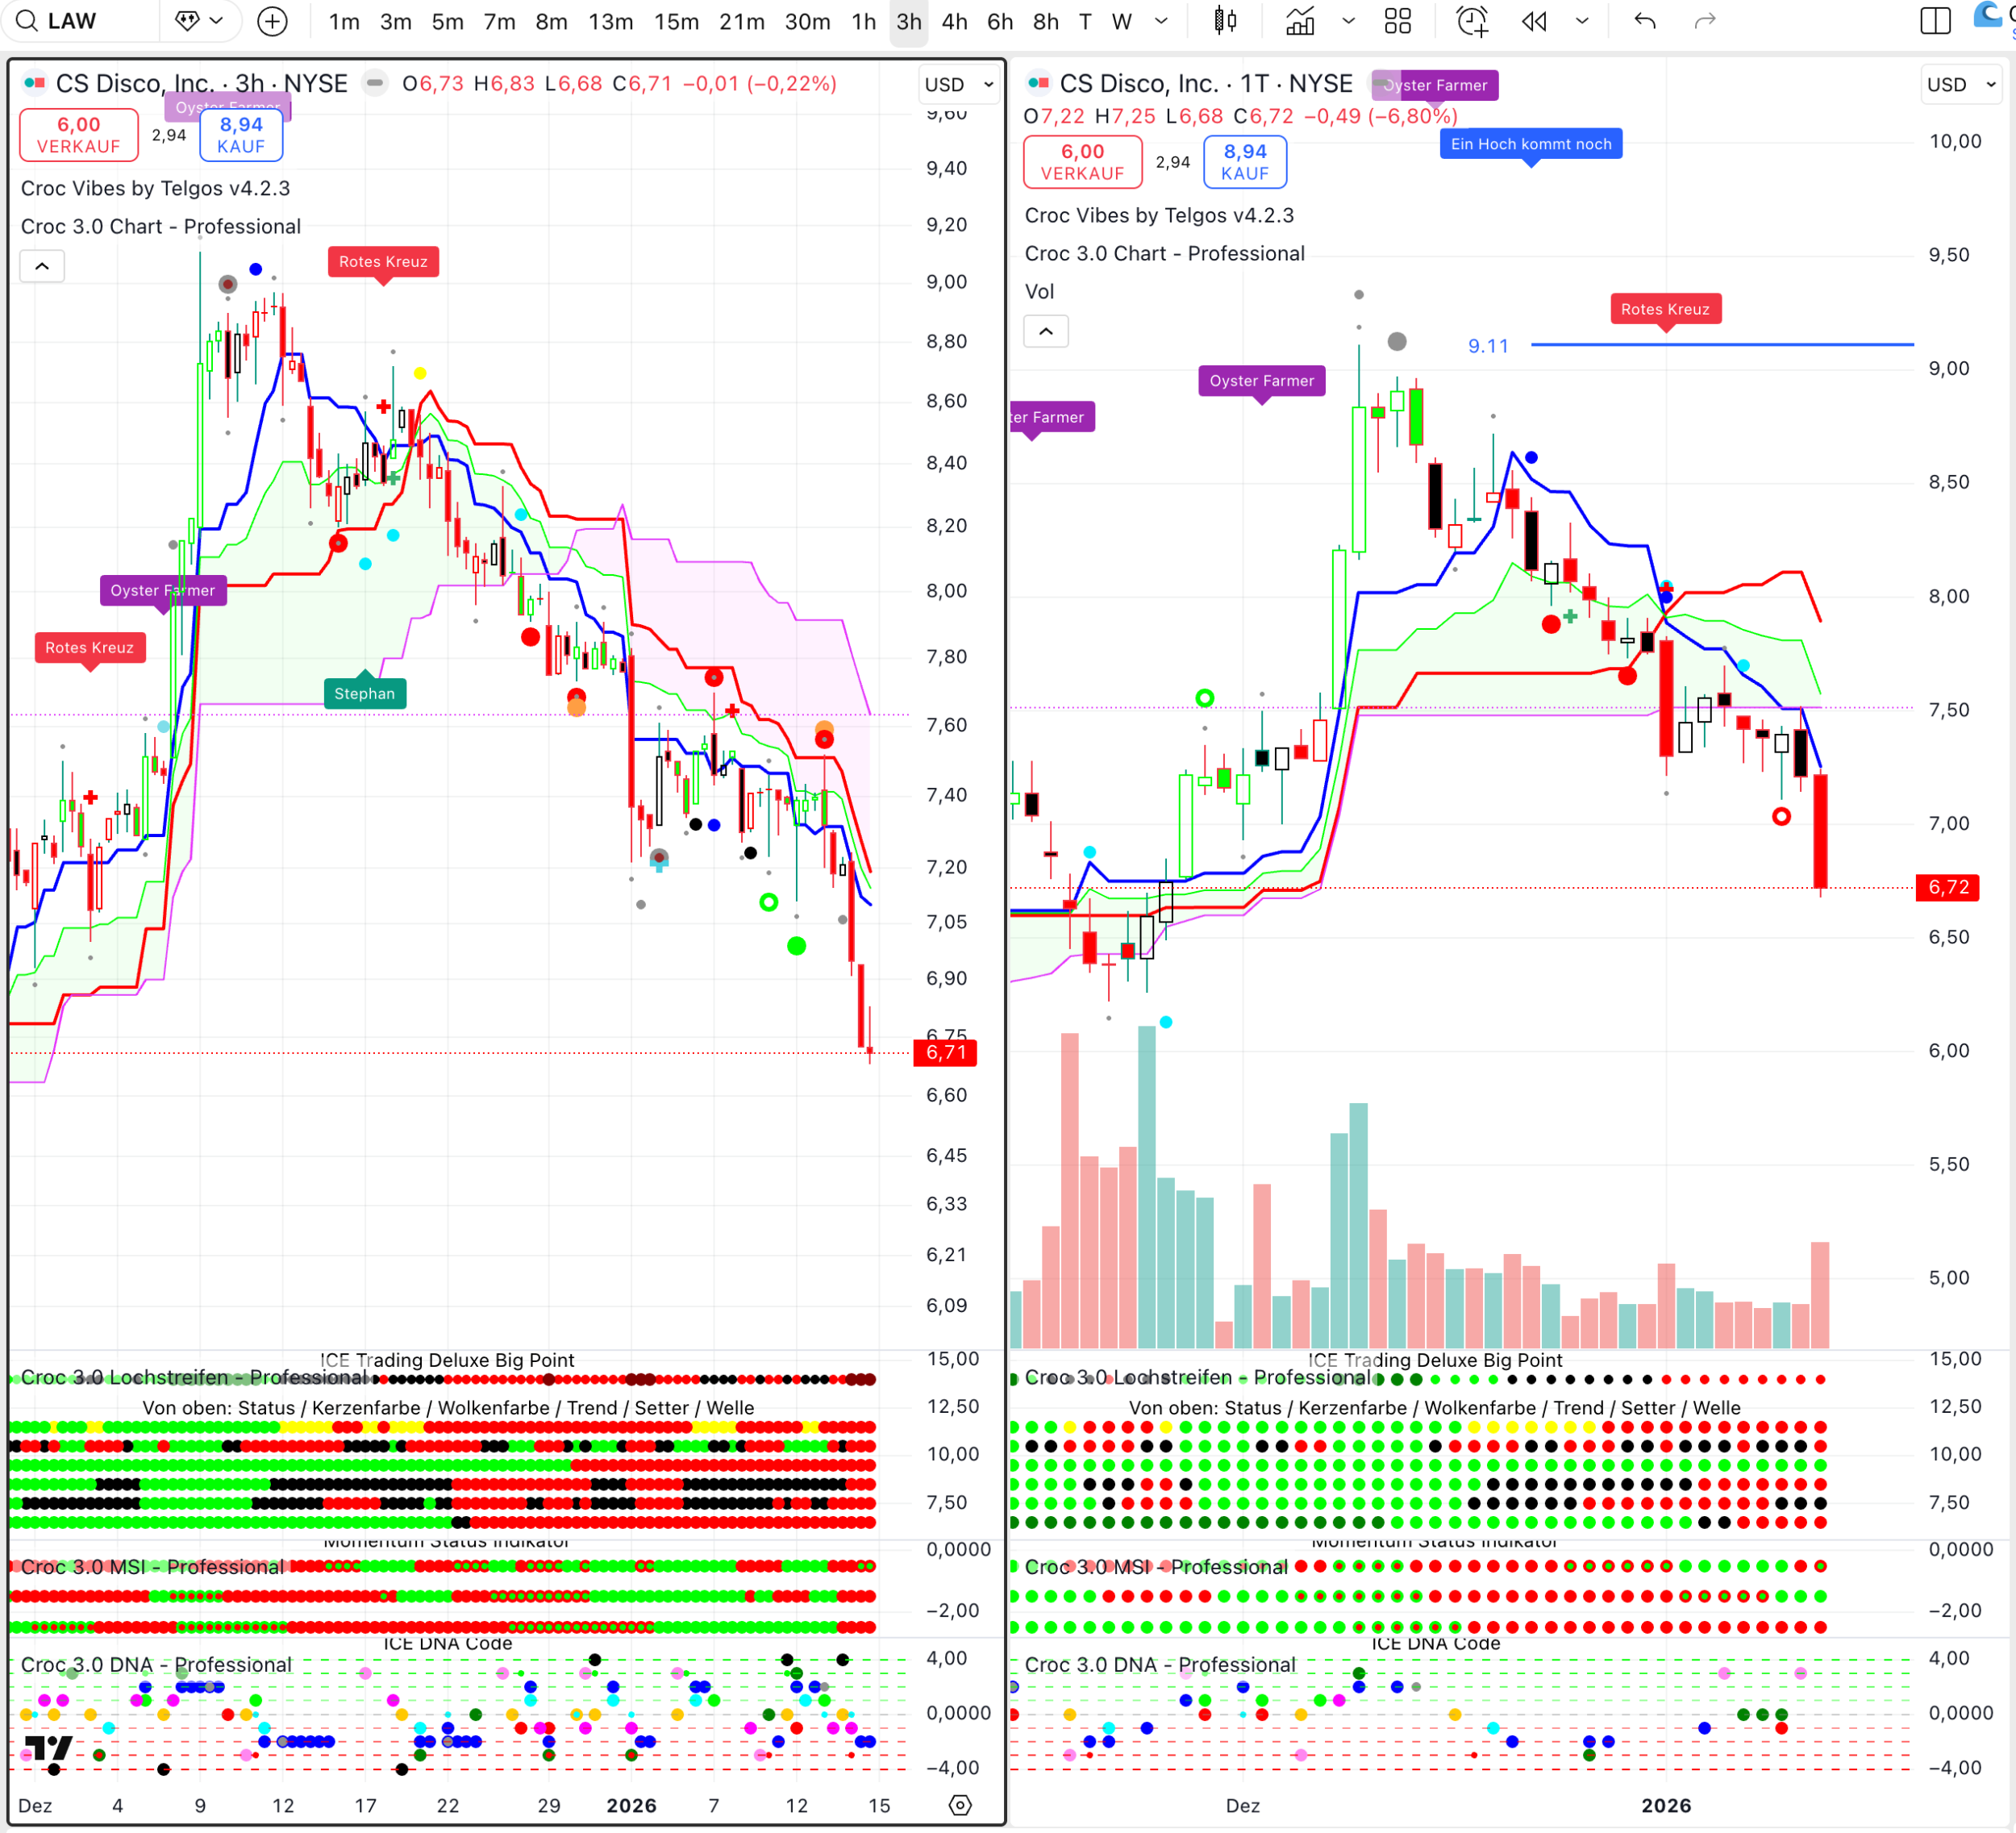Click the add symbol plus icon
The height and width of the screenshot is (1833, 2016).
(272, 21)
